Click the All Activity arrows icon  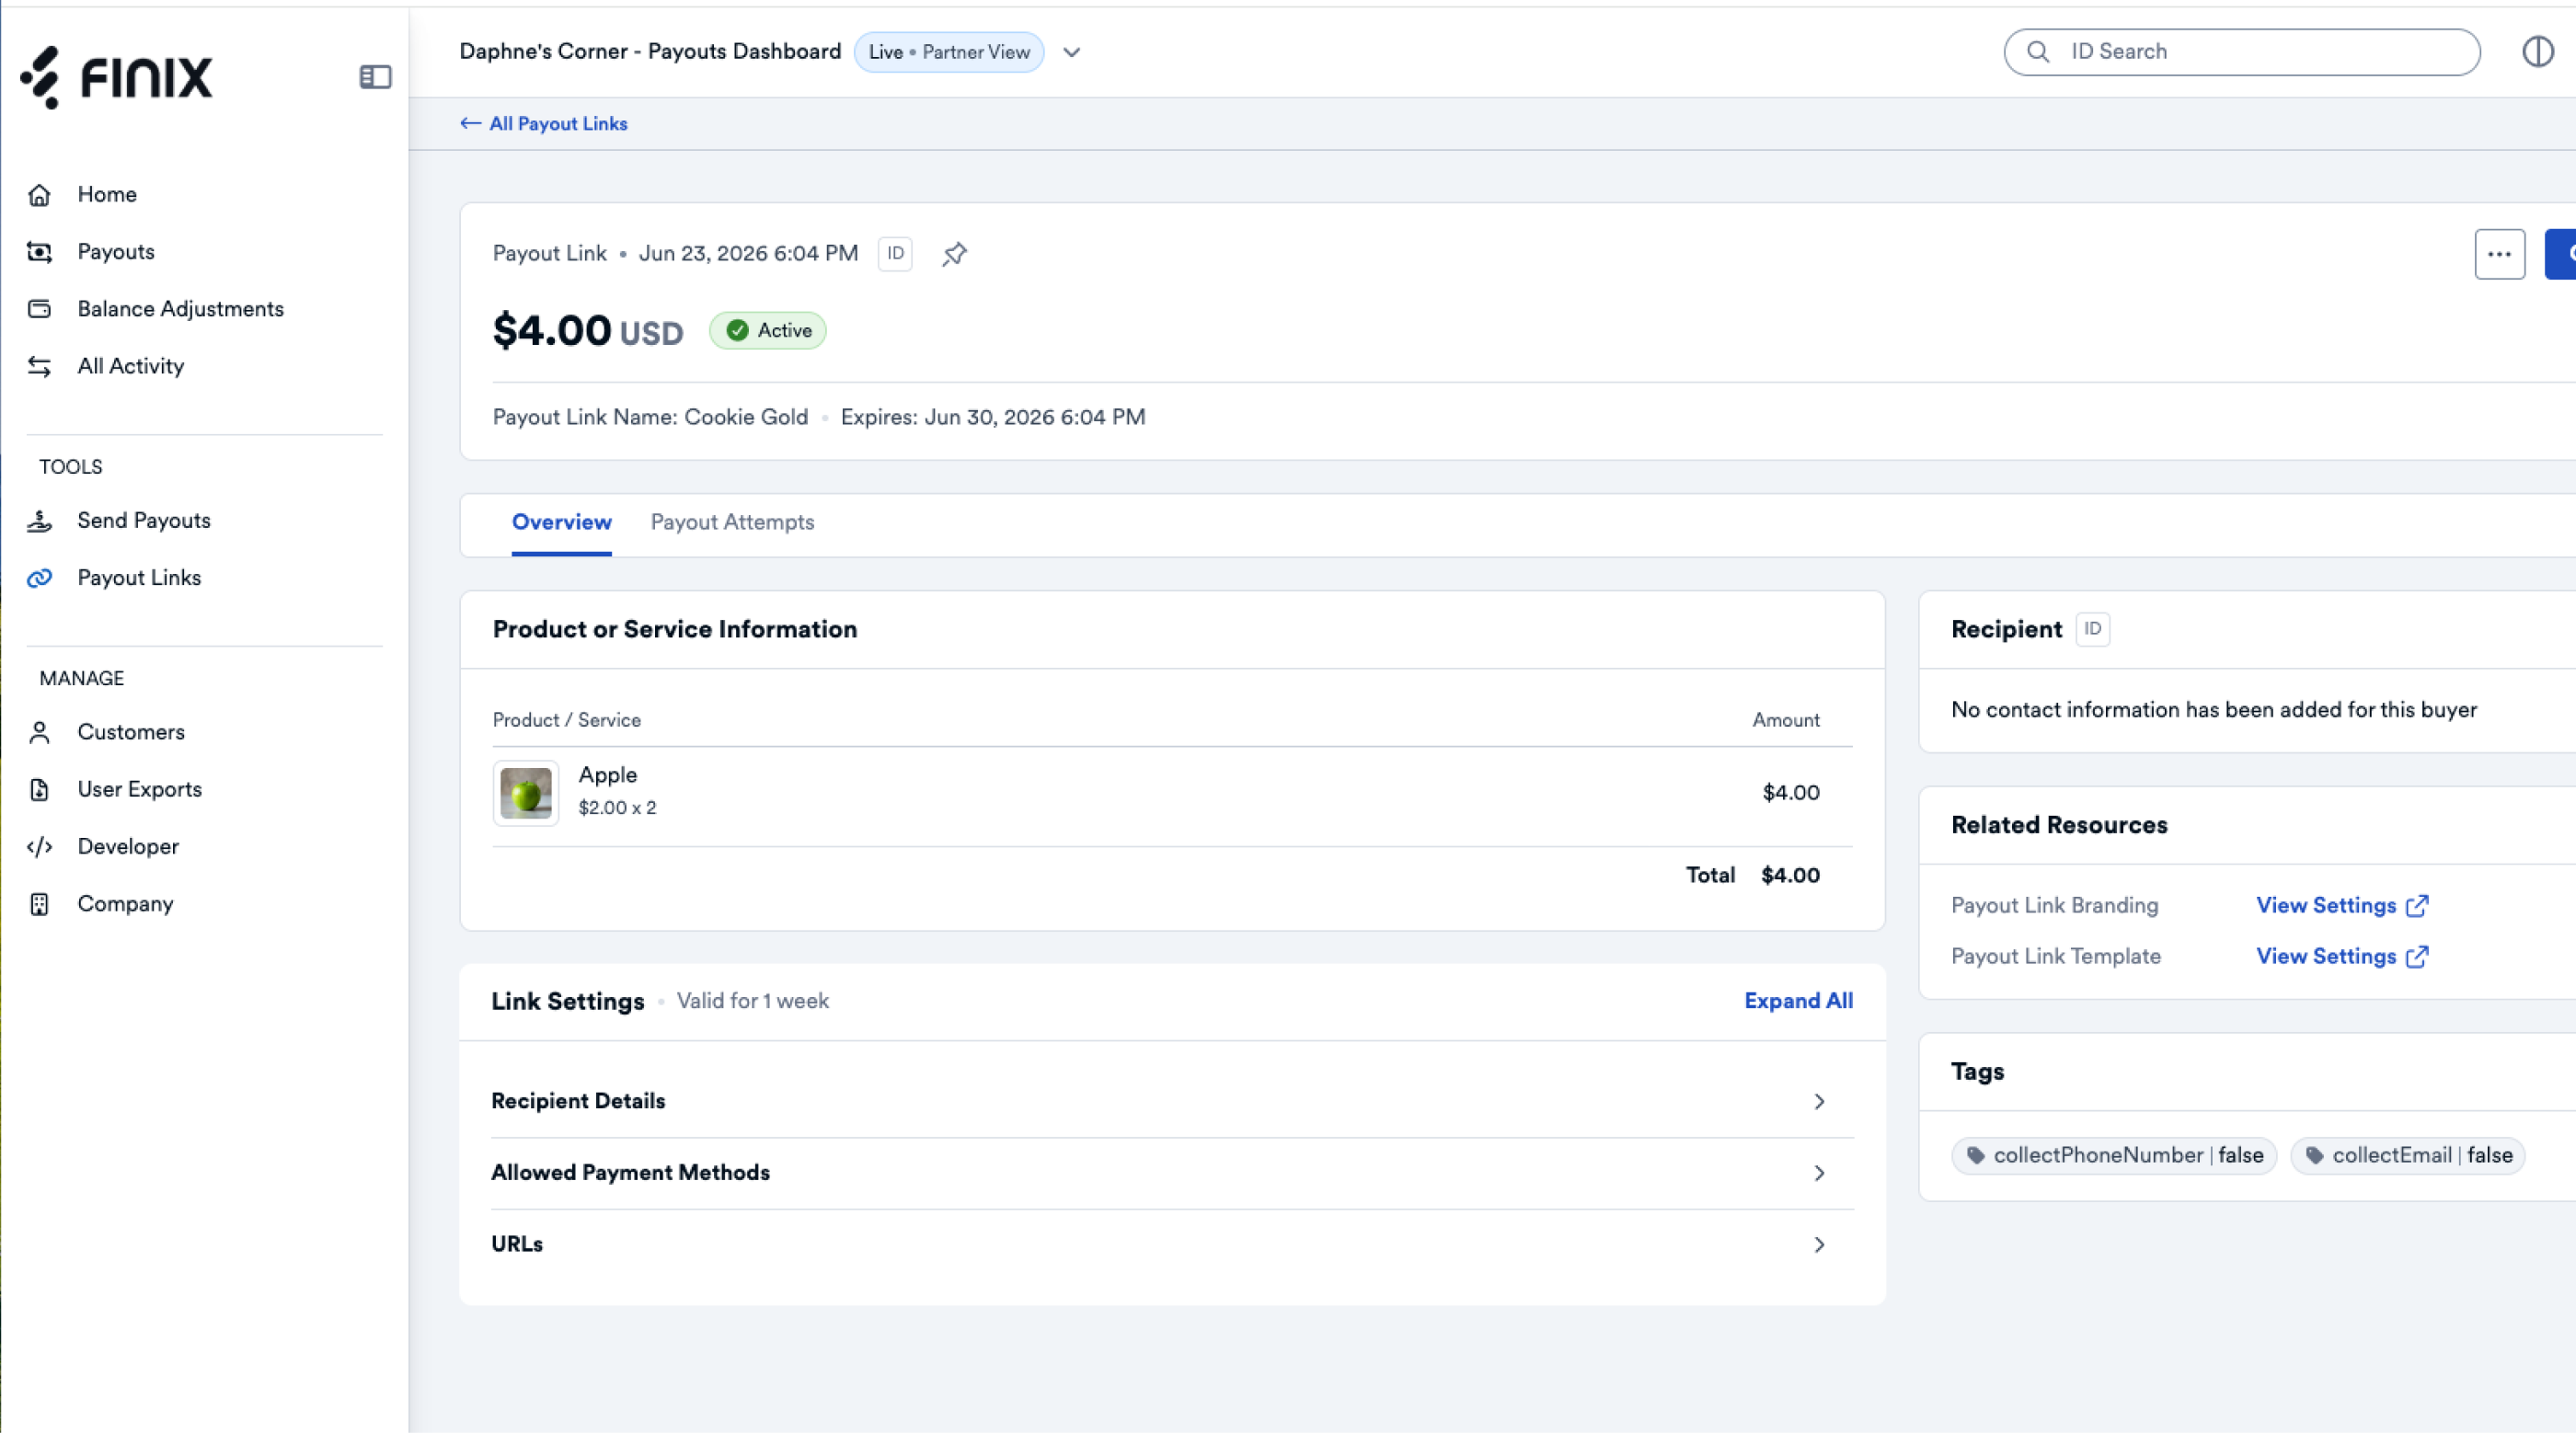pos(39,367)
